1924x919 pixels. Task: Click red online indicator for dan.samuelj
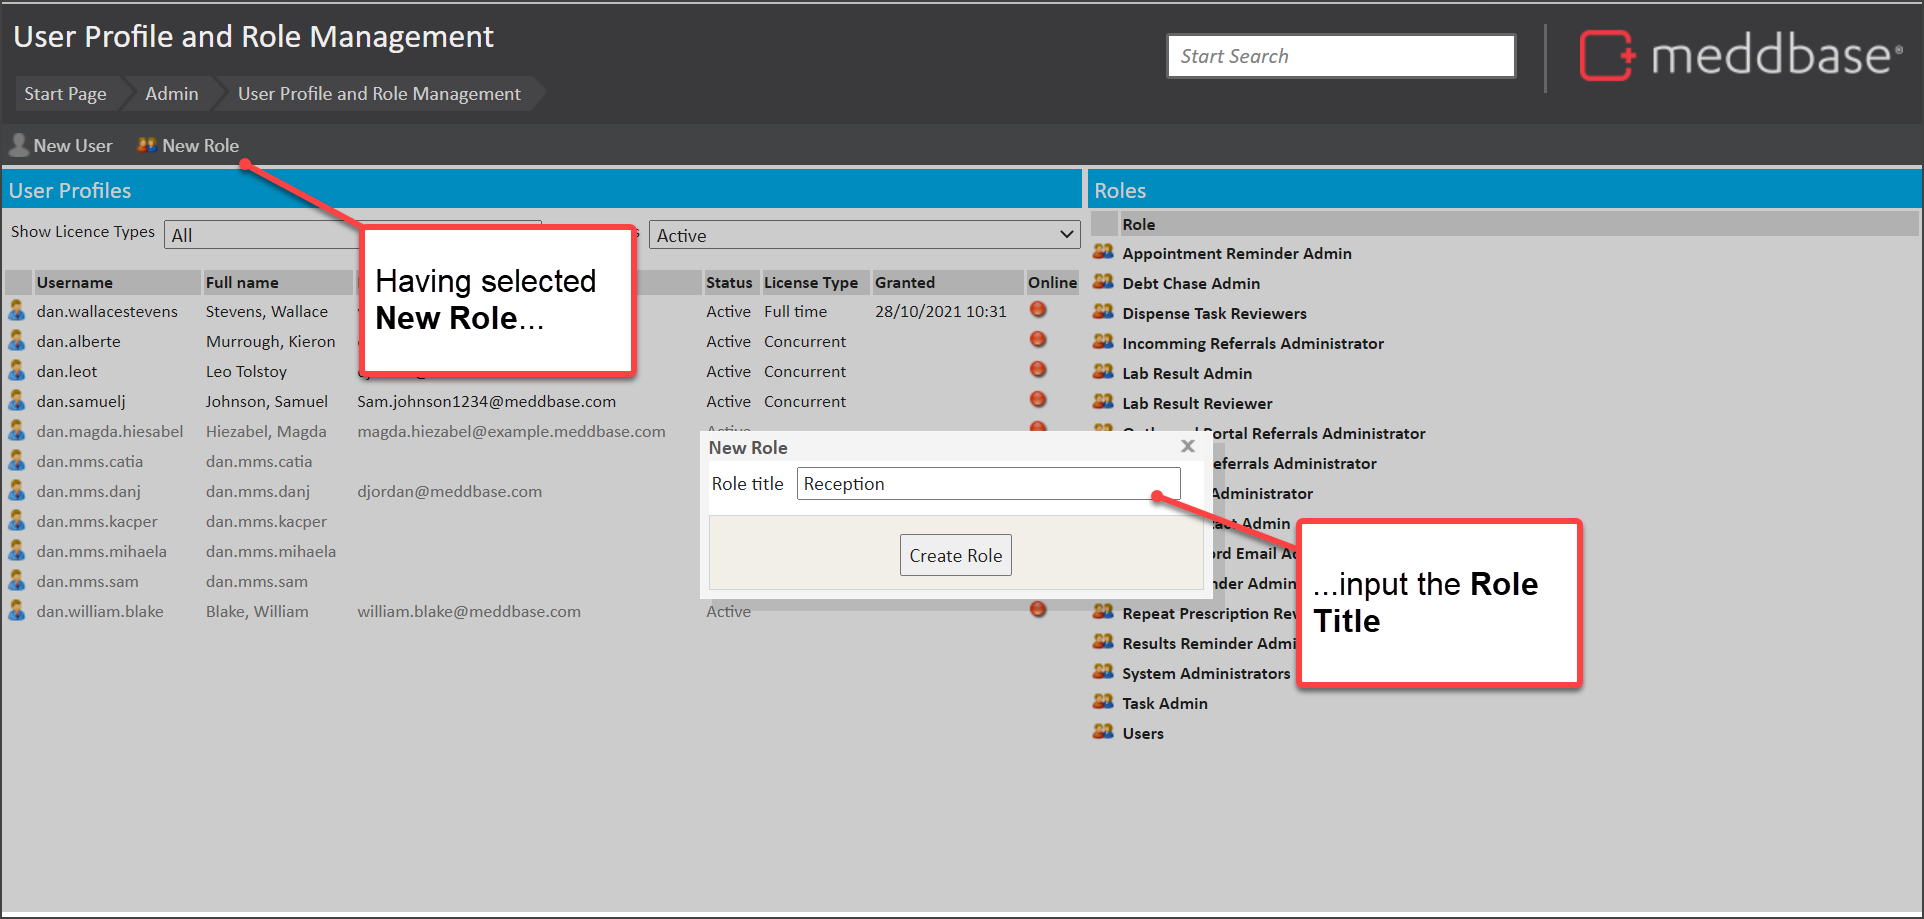1038,400
